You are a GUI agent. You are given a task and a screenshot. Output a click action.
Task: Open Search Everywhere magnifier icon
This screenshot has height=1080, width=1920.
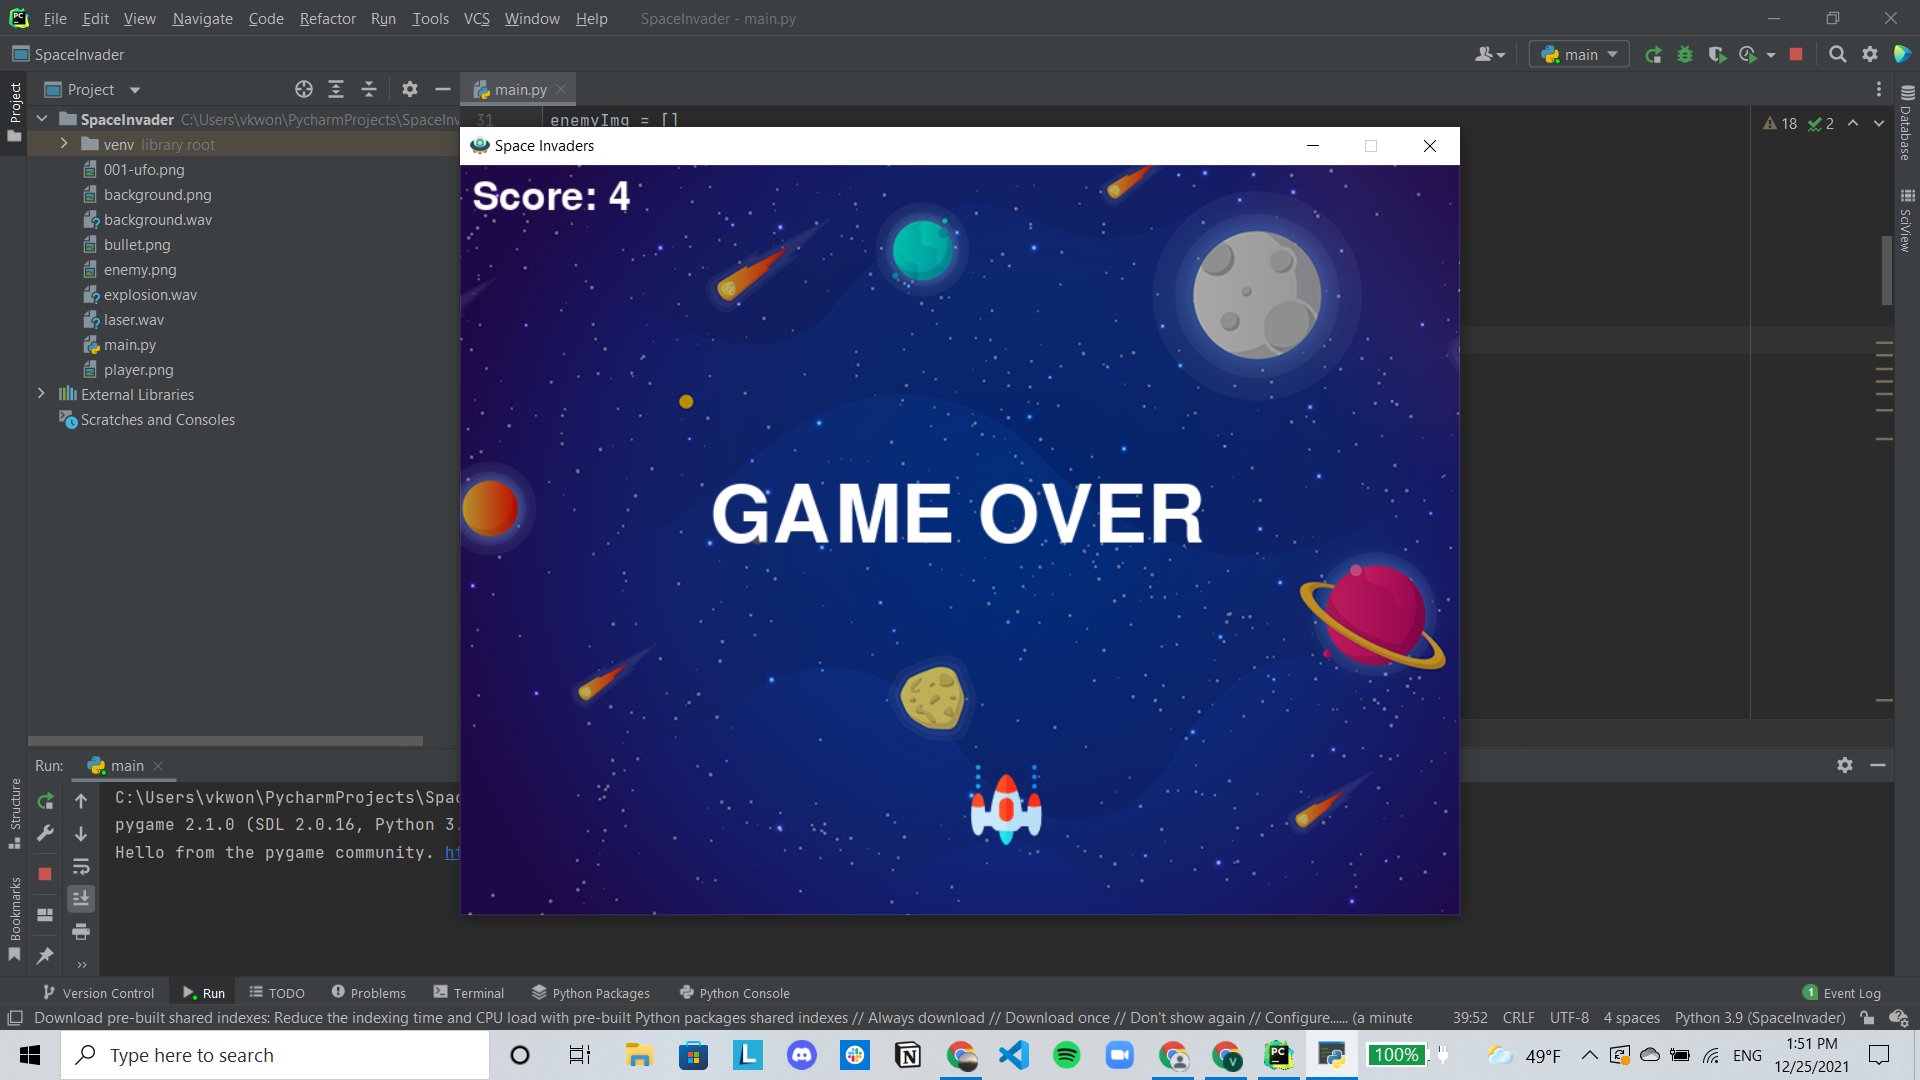(1838, 55)
